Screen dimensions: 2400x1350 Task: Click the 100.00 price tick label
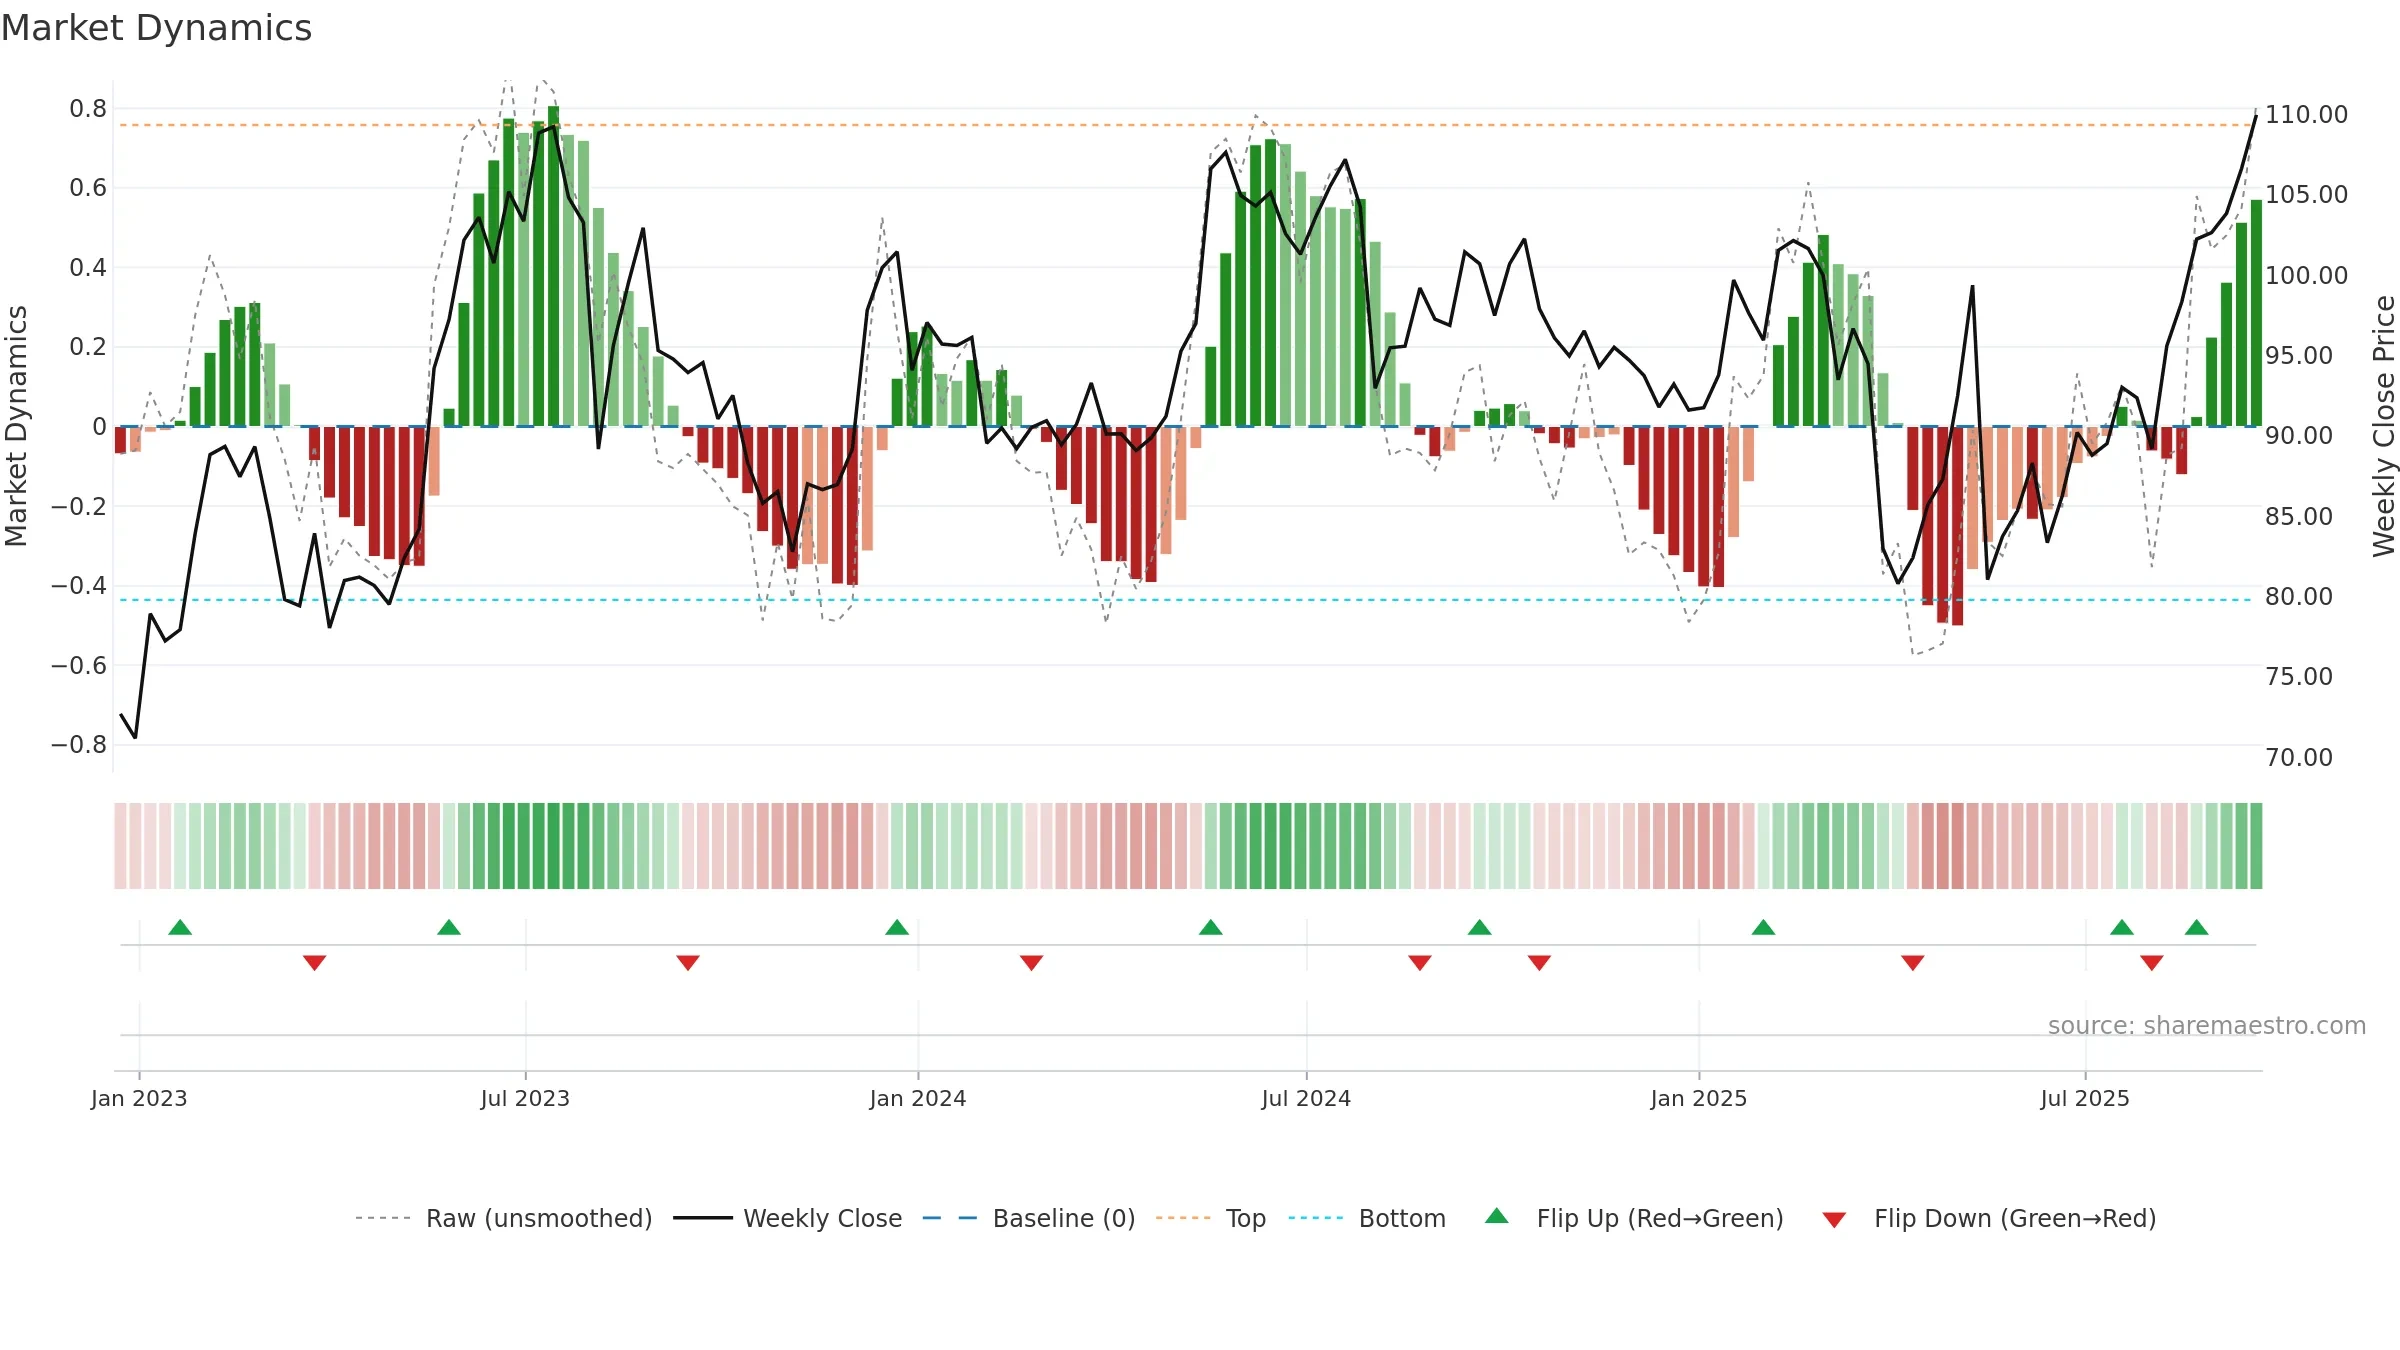click(2307, 275)
